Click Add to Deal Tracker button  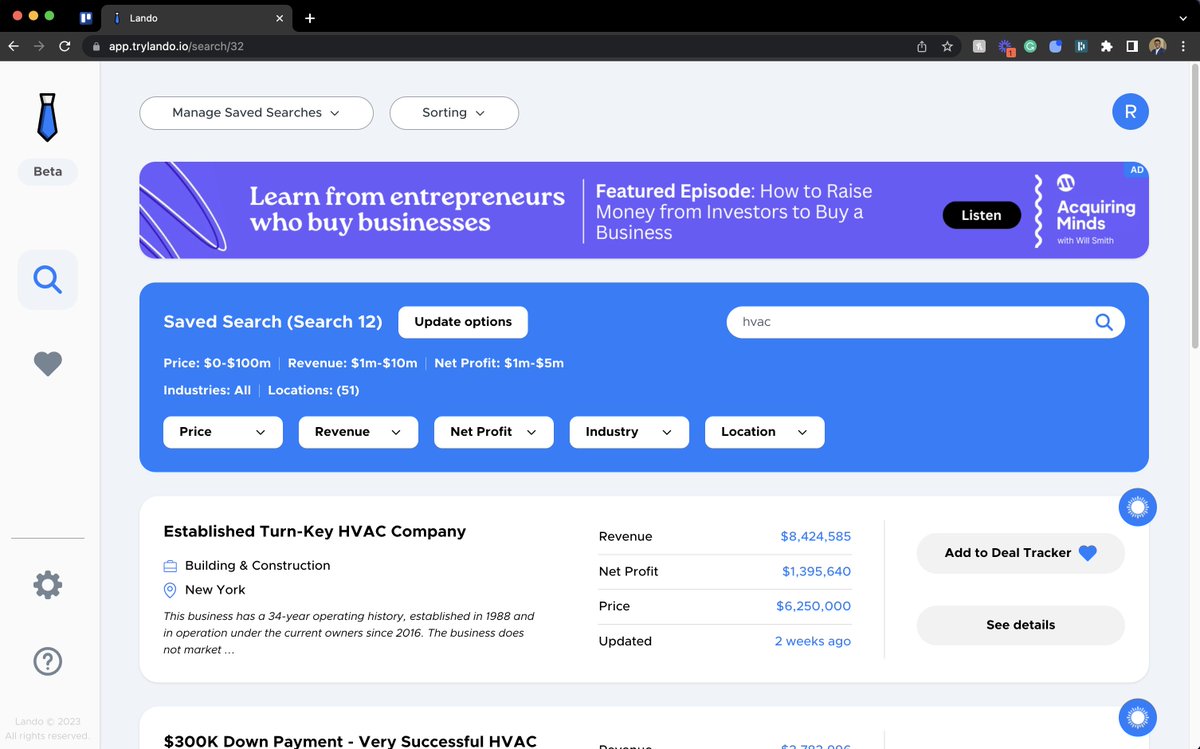point(1020,553)
